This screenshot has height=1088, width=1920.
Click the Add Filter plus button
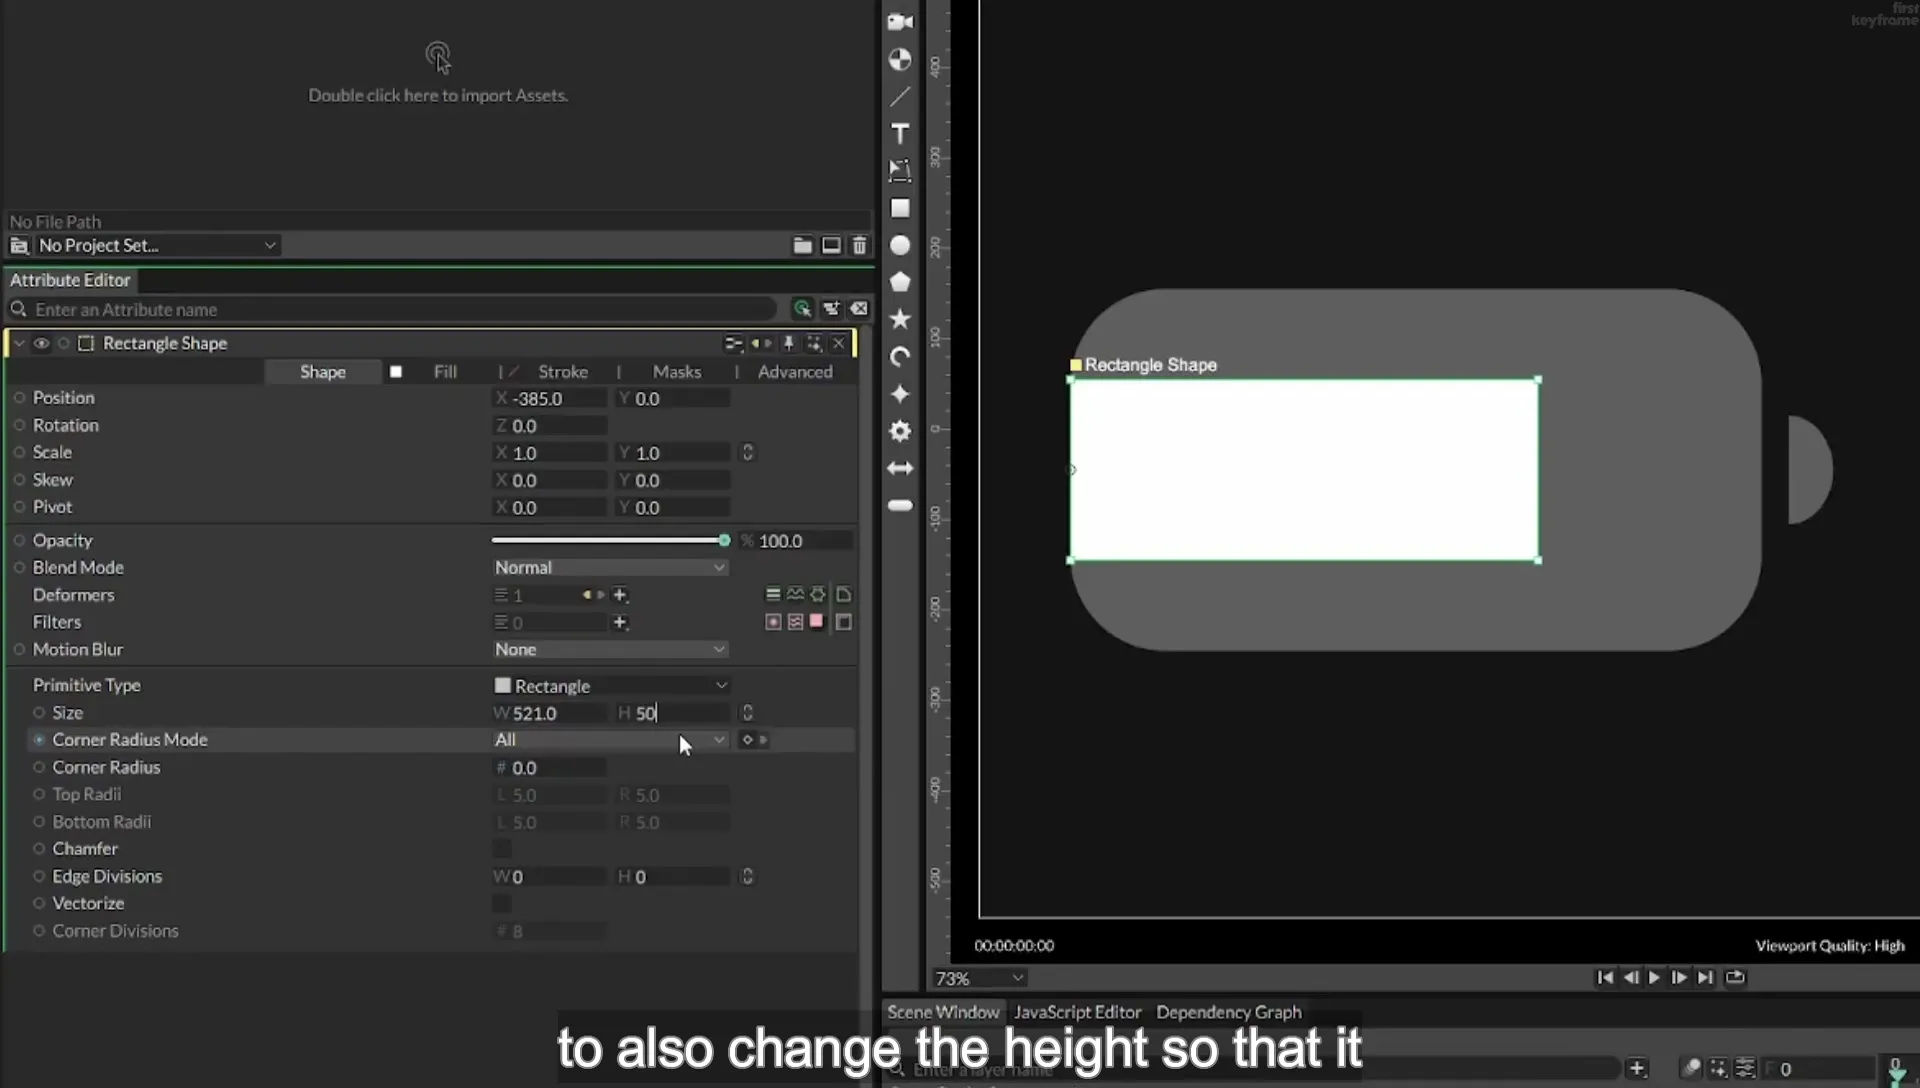[620, 622]
